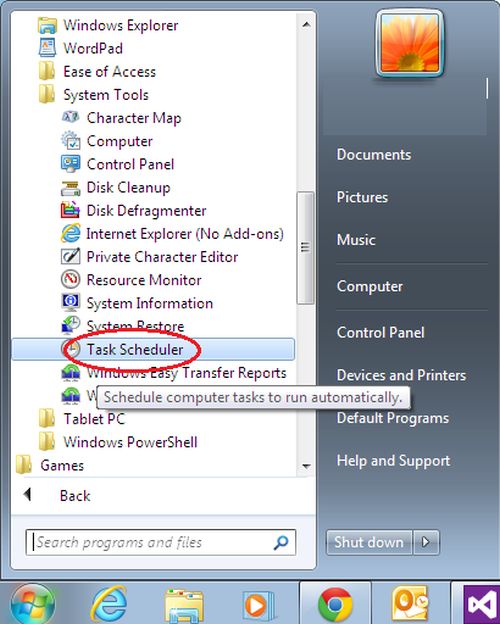
Task: Open Music from the right pane
Action: coord(356,240)
